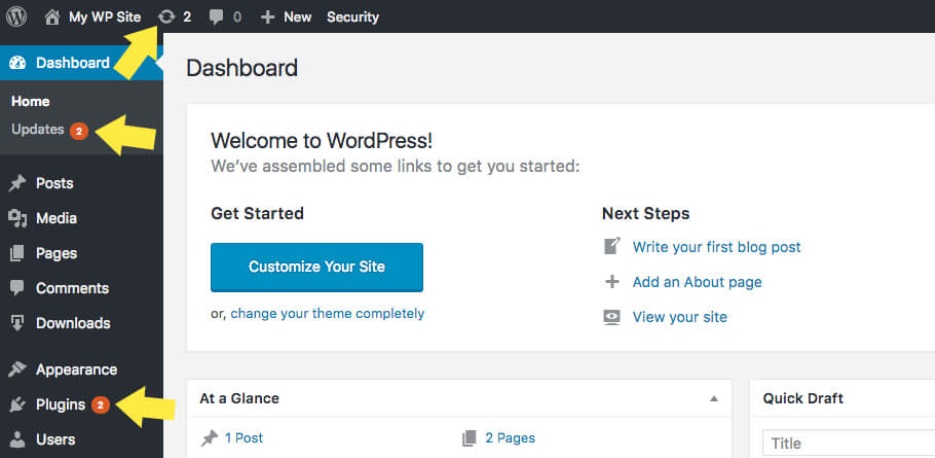Go to Updates submenu item
Screen dimensions: 935x458
pos(38,130)
